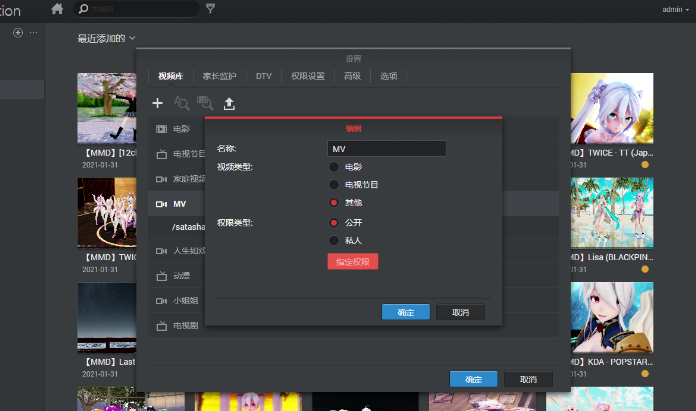696x411 pixels.
Task: Select the camera icon of 家庭视频 library
Action: click(161, 179)
